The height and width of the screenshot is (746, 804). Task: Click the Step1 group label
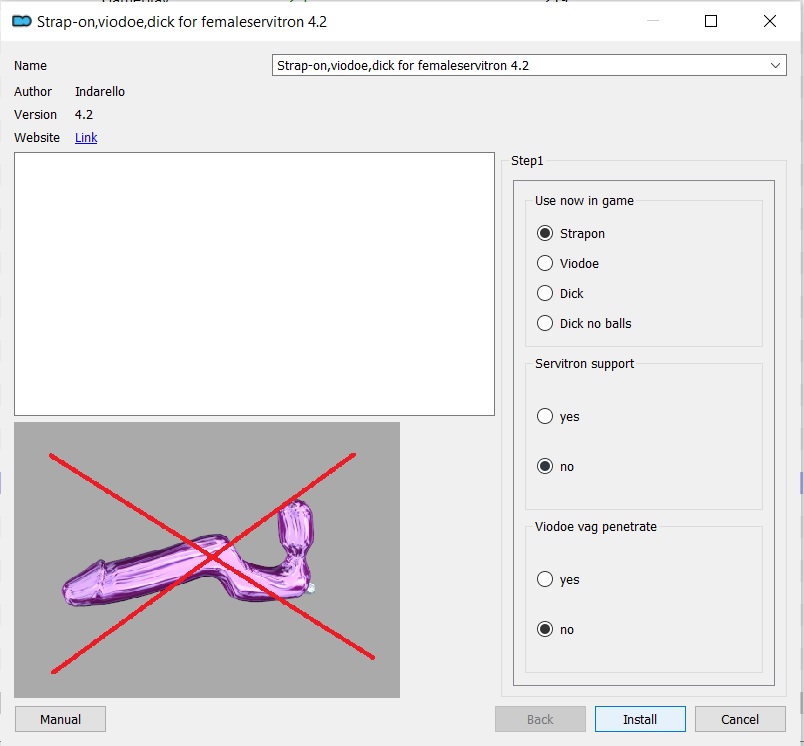click(x=527, y=160)
